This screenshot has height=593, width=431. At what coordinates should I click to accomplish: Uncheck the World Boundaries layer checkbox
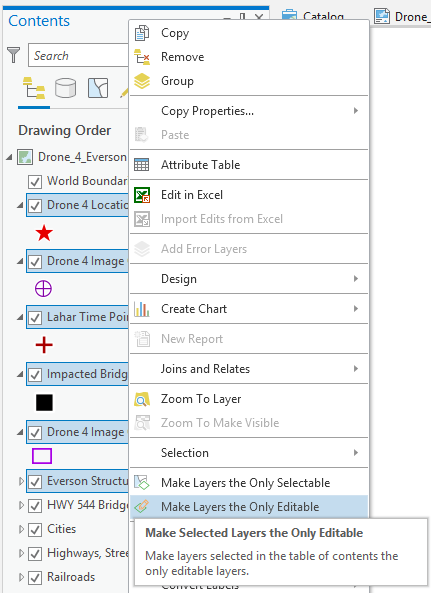[35, 182]
